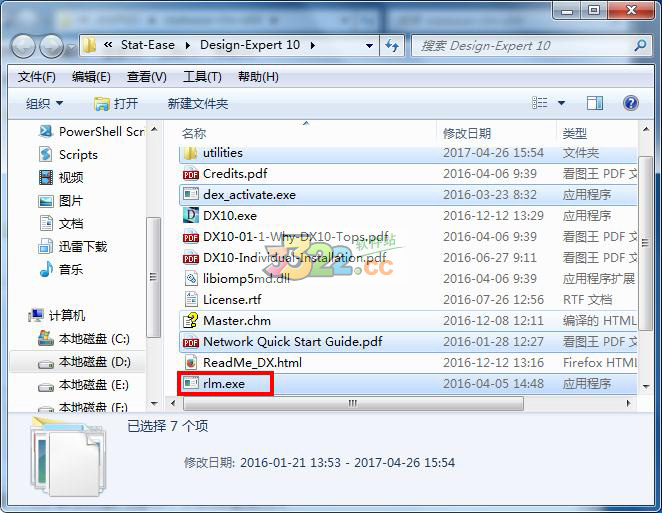Click the Videos (视频) library icon
The image size is (662, 513).
(46, 178)
